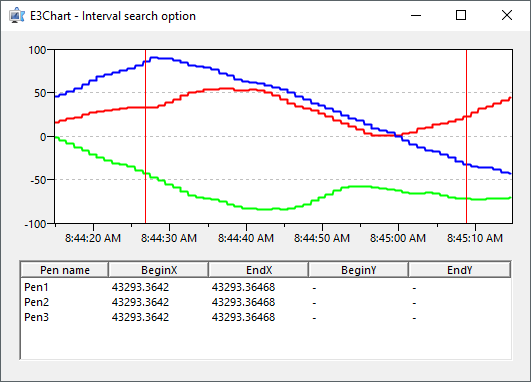Click the 8:45:00 AM time axis label
The height and width of the screenshot is (382, 531).
(x=398, y=238)
